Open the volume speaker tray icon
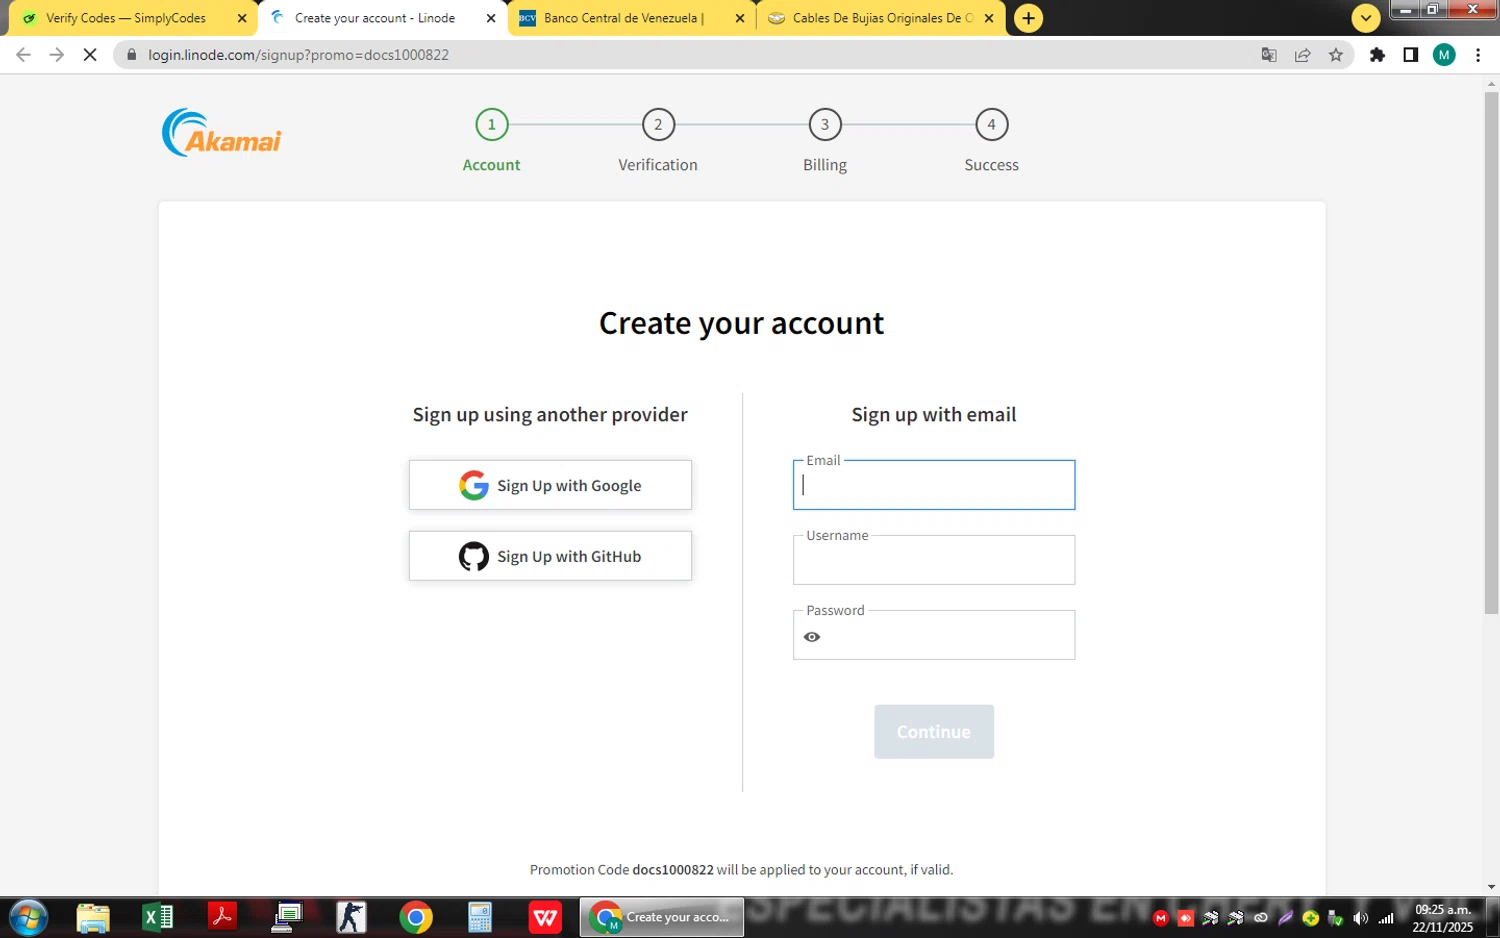This screenshot has height=938, width=1500. click(x=1360, y=918)
